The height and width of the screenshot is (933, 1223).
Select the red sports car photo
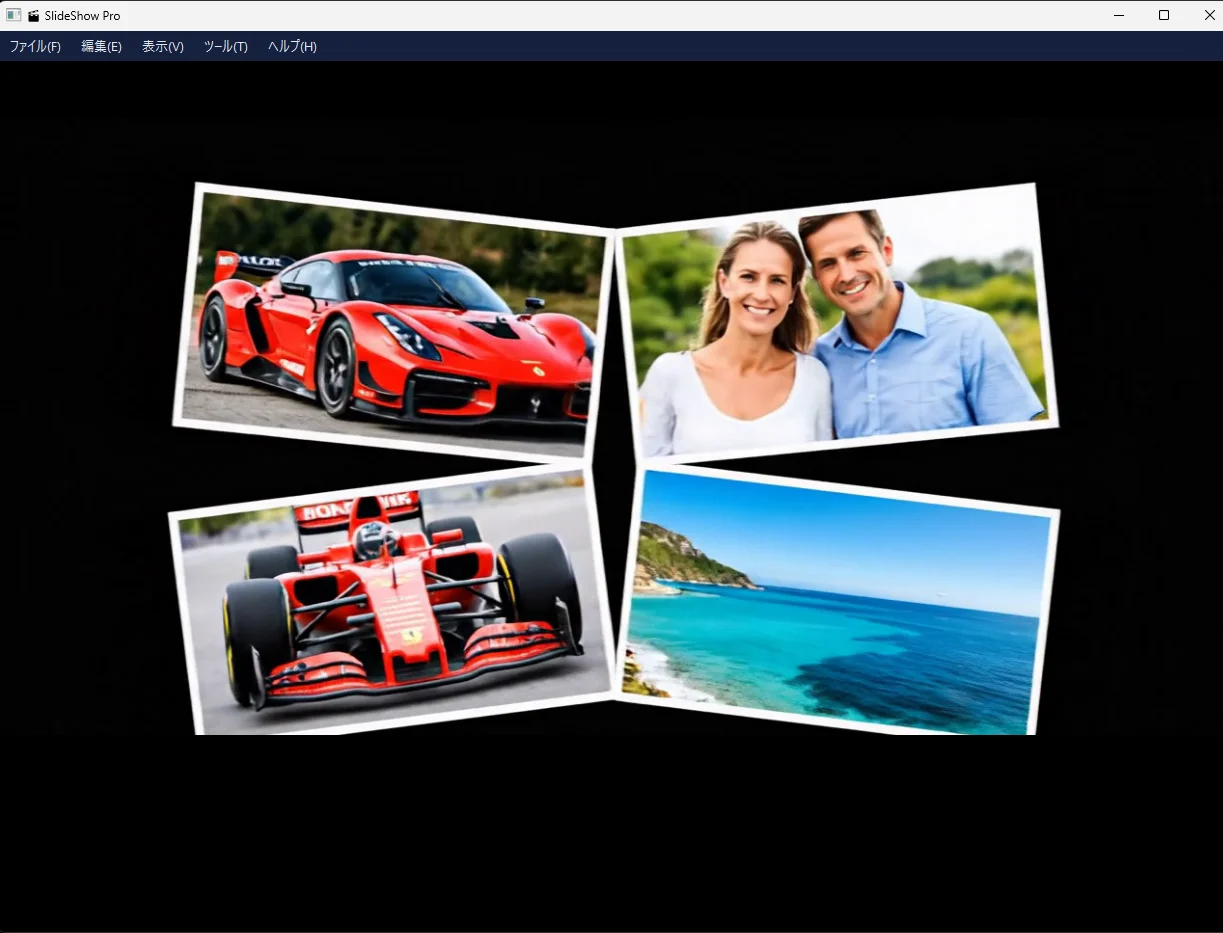click(393, 322)
